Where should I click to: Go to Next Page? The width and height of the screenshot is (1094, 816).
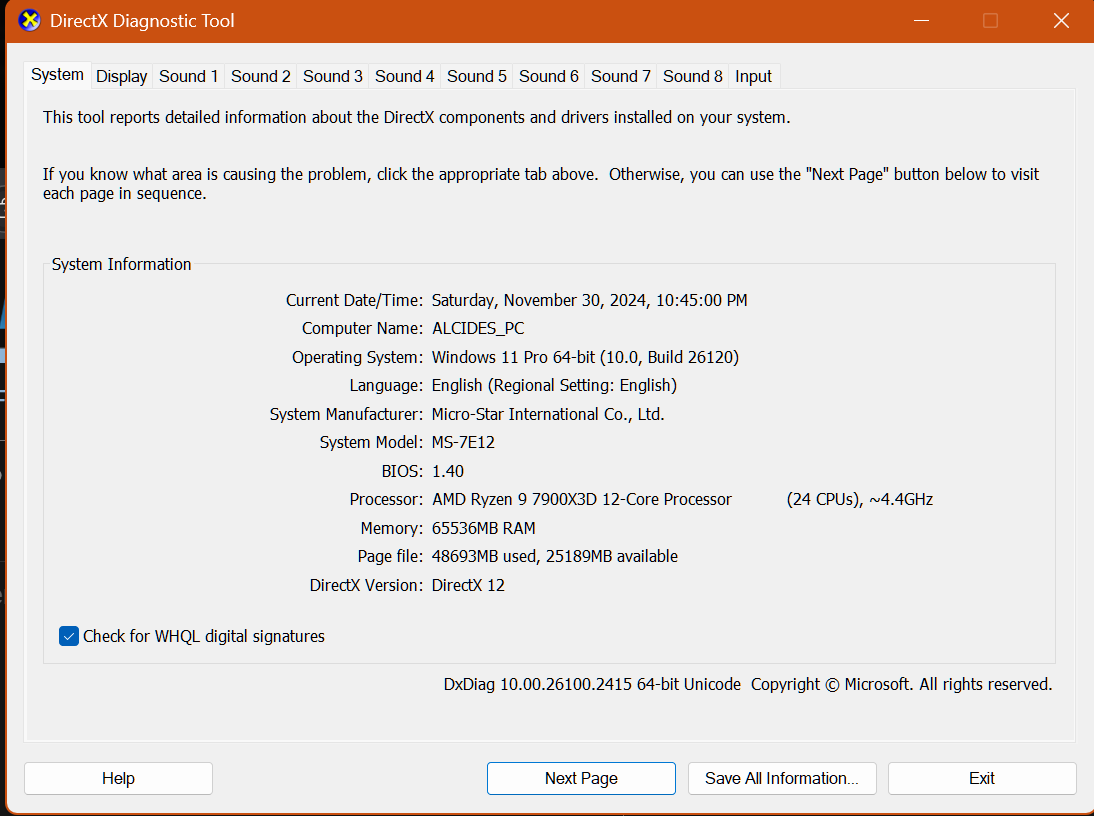581,778
